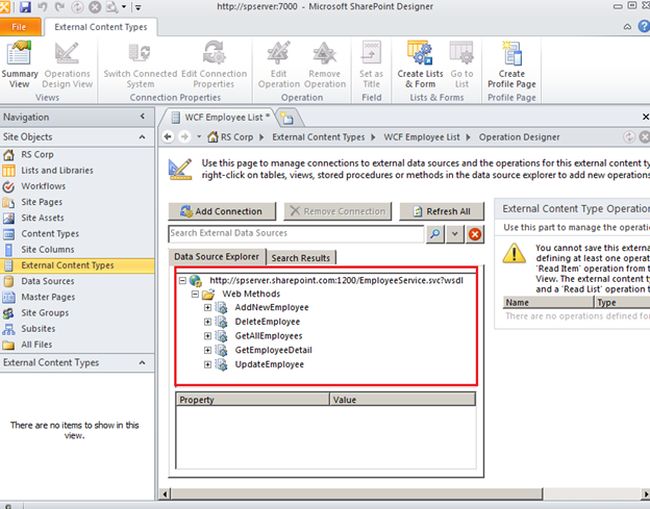The height and width of the screenshot is (509, 650).
Task: Click the Search External Data Sources field
Action: point(296,234)
